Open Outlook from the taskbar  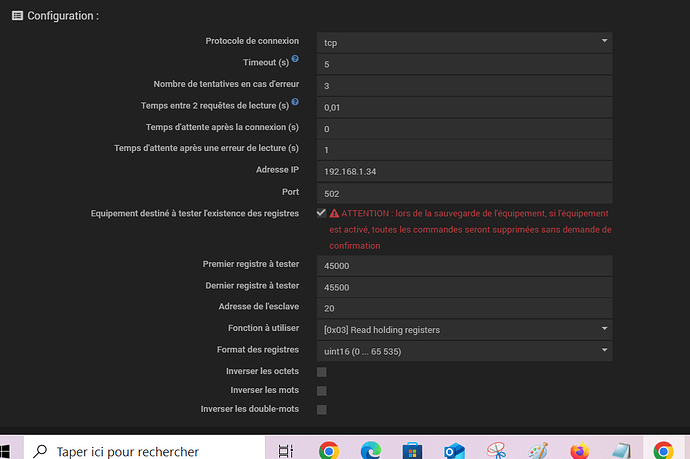tap(453, 451)
